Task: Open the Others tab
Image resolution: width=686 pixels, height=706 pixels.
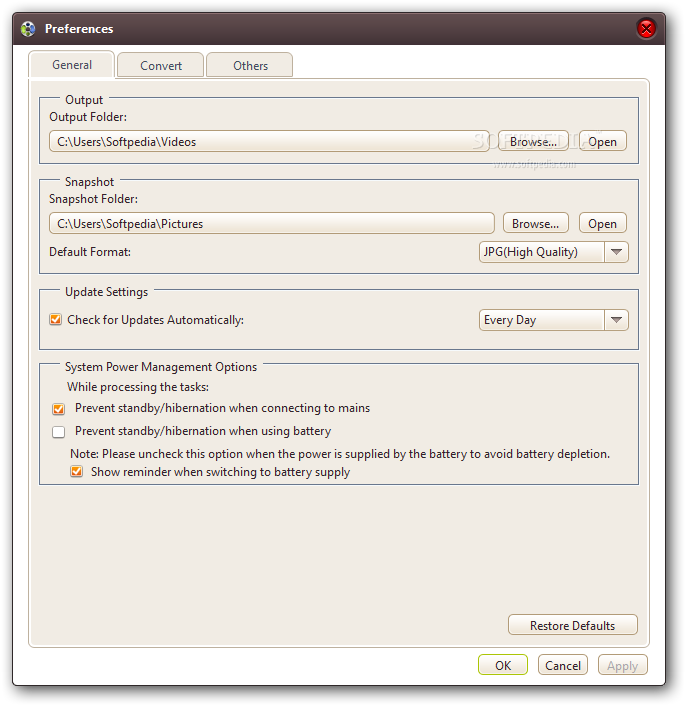Action: pos(250,66)
